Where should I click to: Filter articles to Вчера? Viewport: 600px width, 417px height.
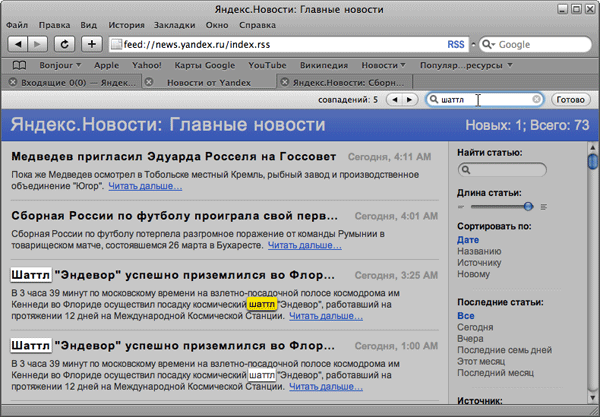[x=470, y=339]
